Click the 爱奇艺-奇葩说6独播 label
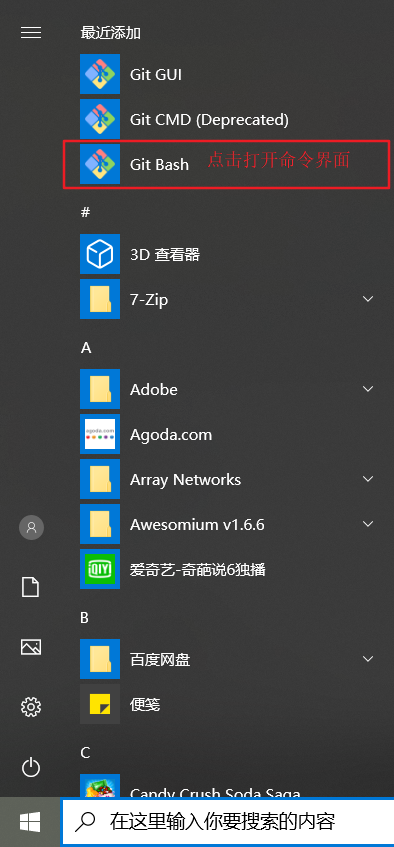This screenshot has height=847, width=394. click(198, 570)
